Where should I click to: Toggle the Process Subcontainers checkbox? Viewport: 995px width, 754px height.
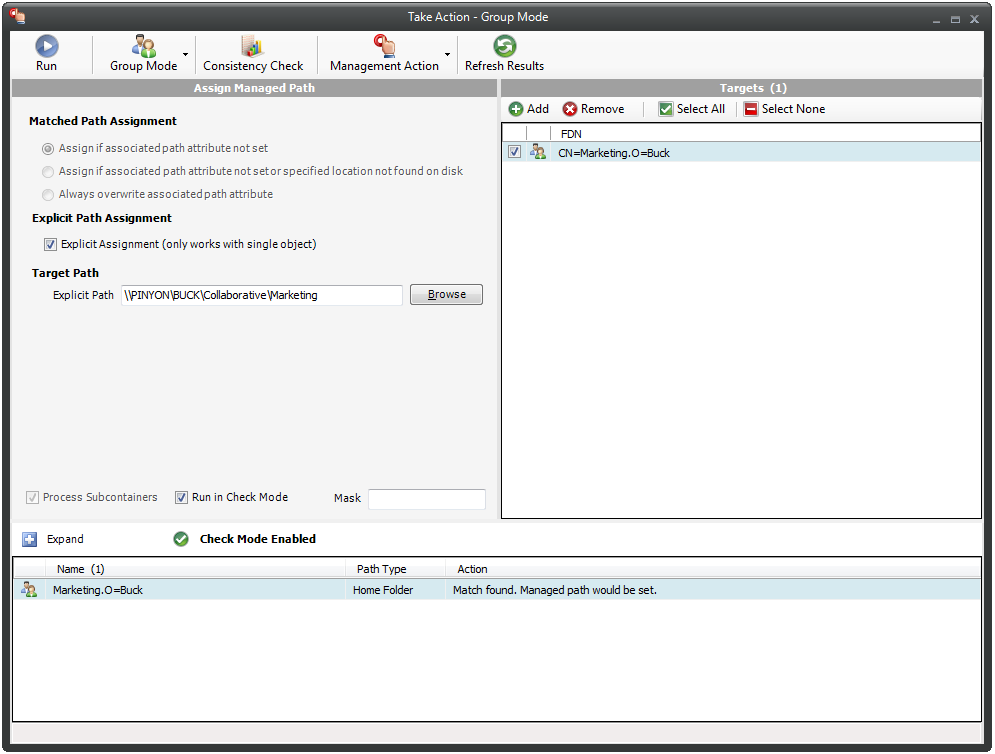click(32, 498)
